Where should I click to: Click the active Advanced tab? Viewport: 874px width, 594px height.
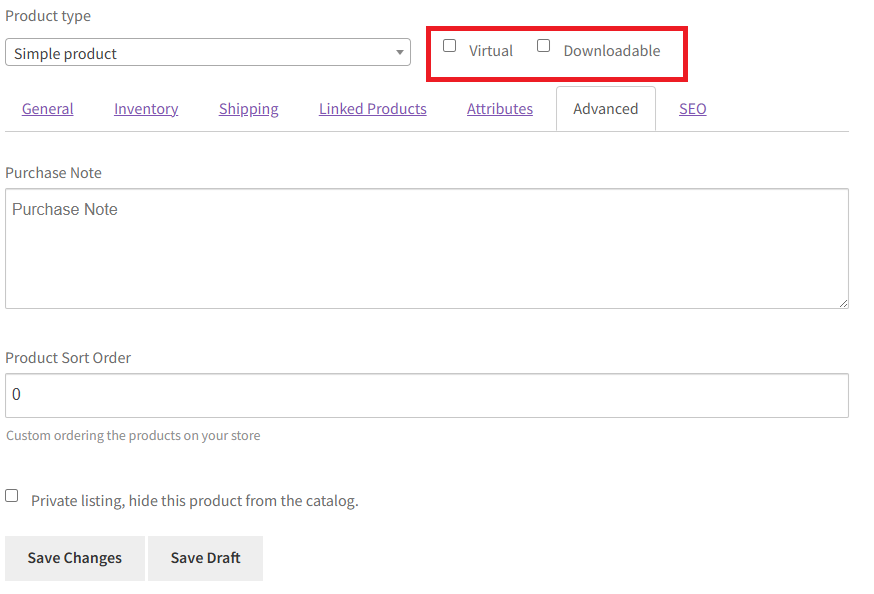coord(606,109)
